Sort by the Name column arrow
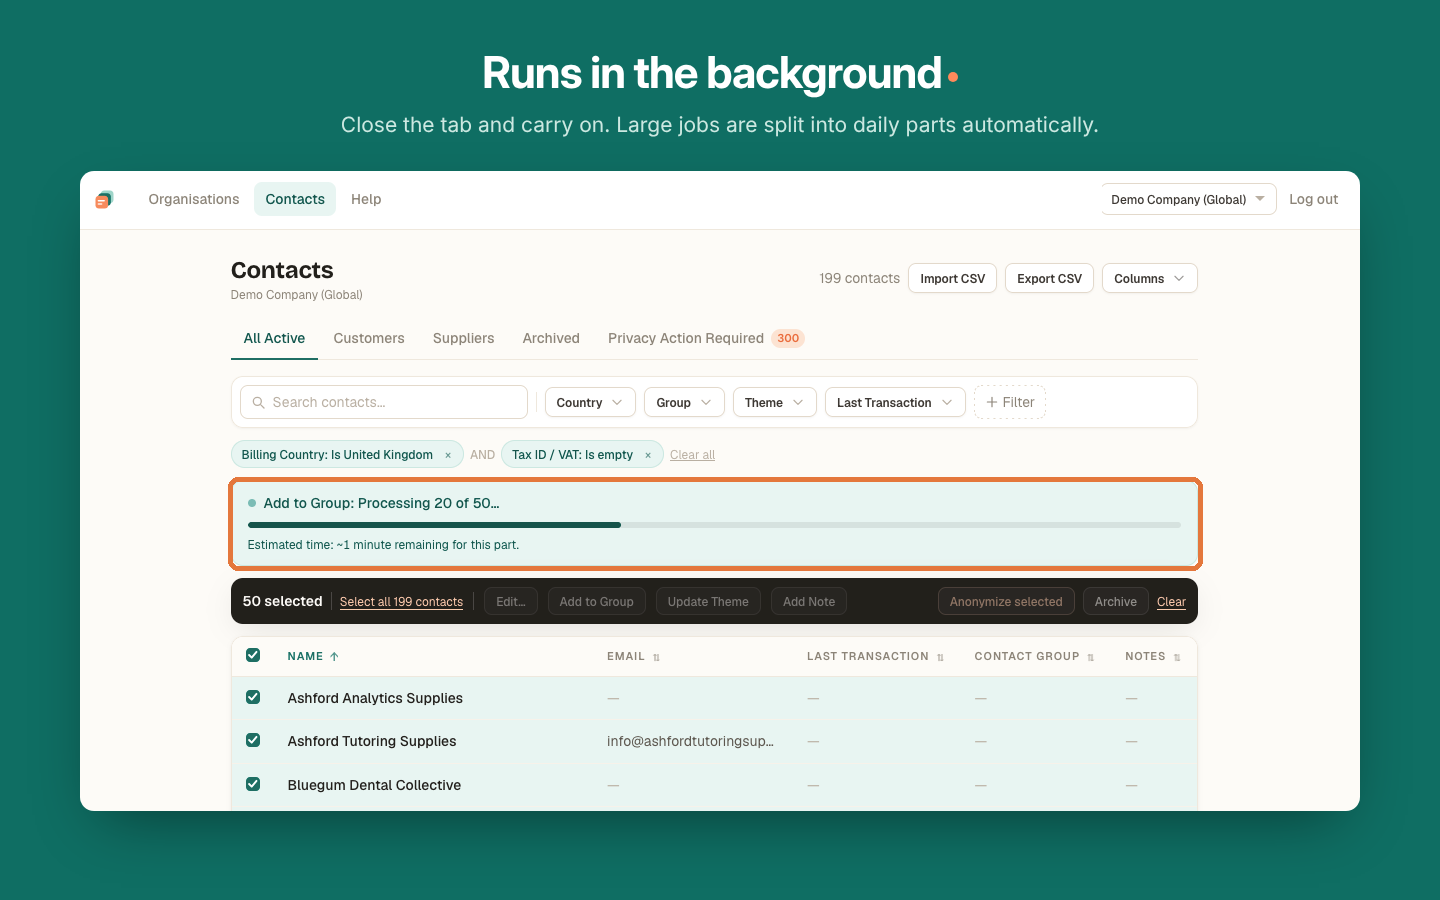Image resolution: width=1440 pixels, height=900 pixels. tap(334, 657)
